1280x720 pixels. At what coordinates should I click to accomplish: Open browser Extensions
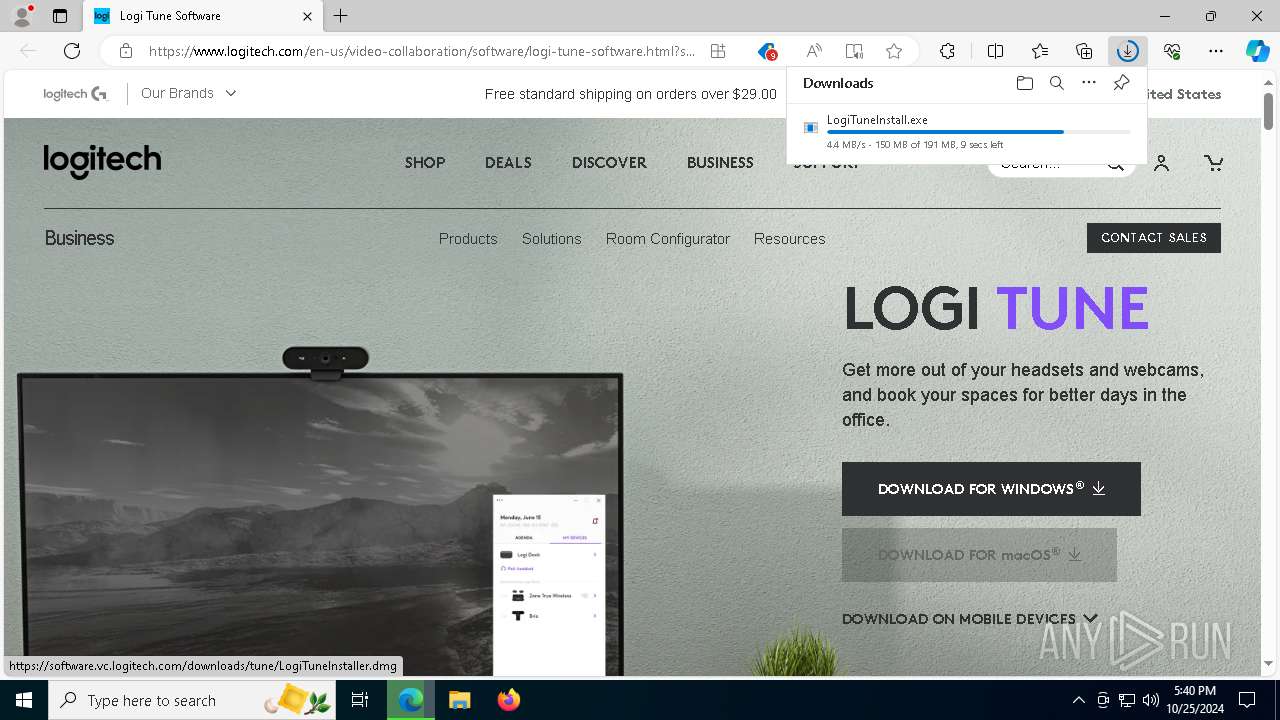click(947, 51)
